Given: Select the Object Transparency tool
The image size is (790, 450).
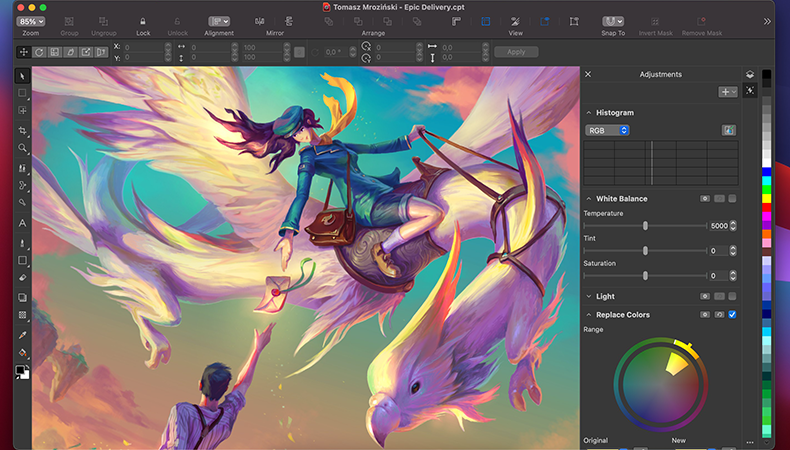Looking at the screenshot, I should tap(22, 315).
